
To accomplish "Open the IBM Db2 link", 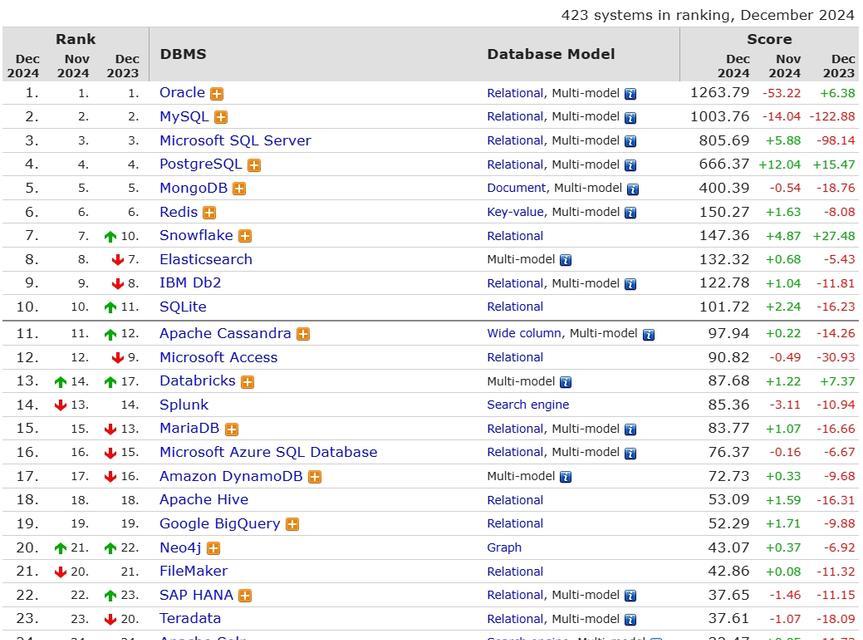I will [x=190, y=283].
